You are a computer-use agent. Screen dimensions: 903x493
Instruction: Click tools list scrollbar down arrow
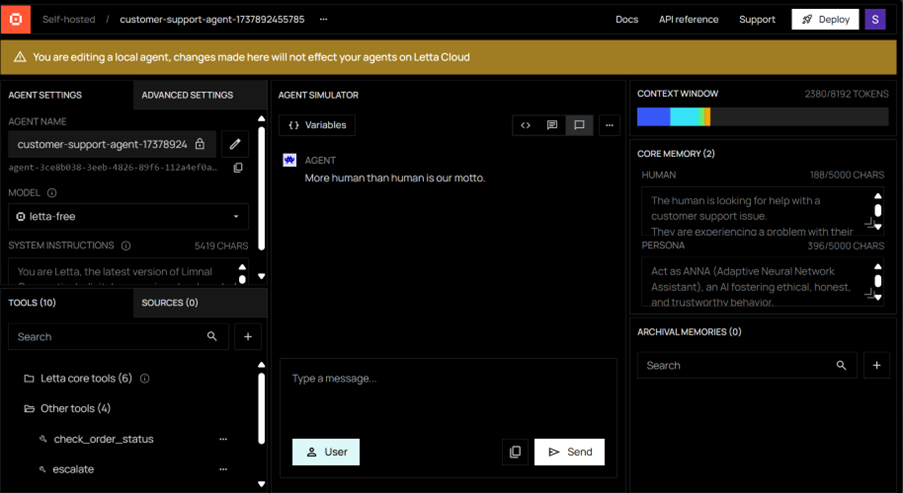[x=261, y=484]
